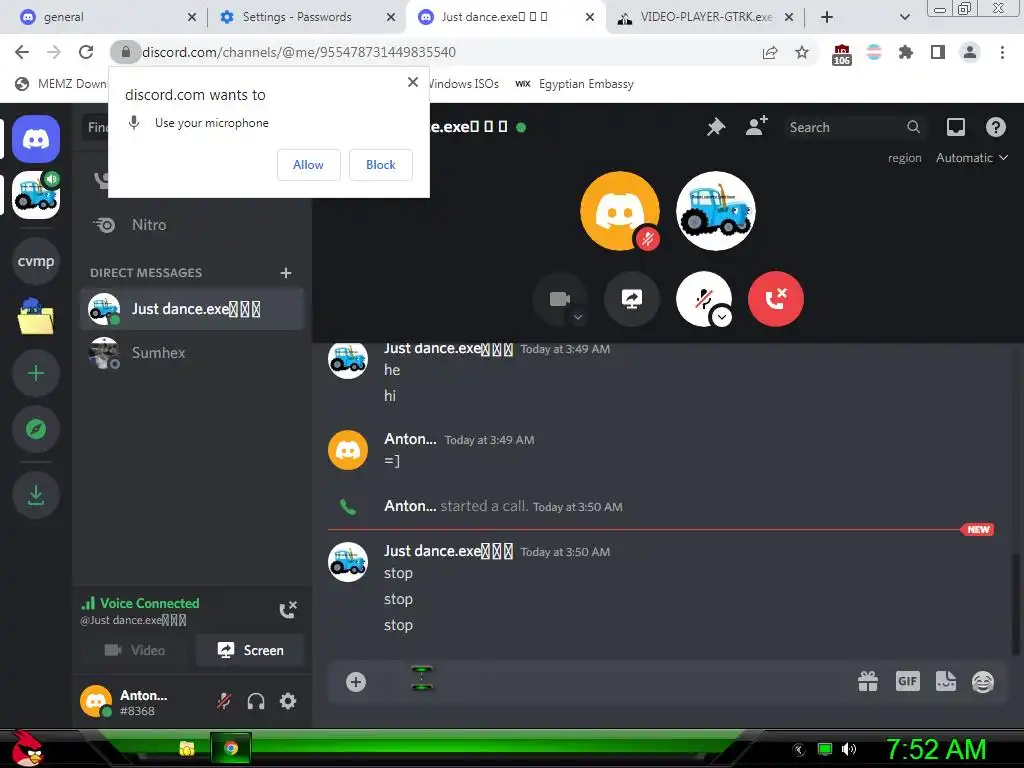Screen dimensions: 1024x768
Task: Expand microphone input options chevron
Action: 722,317
